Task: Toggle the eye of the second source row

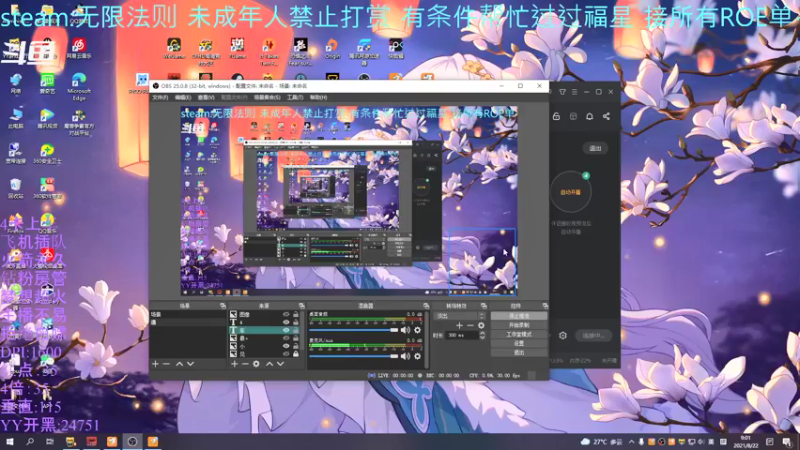Action: click(x=286, y=322)
